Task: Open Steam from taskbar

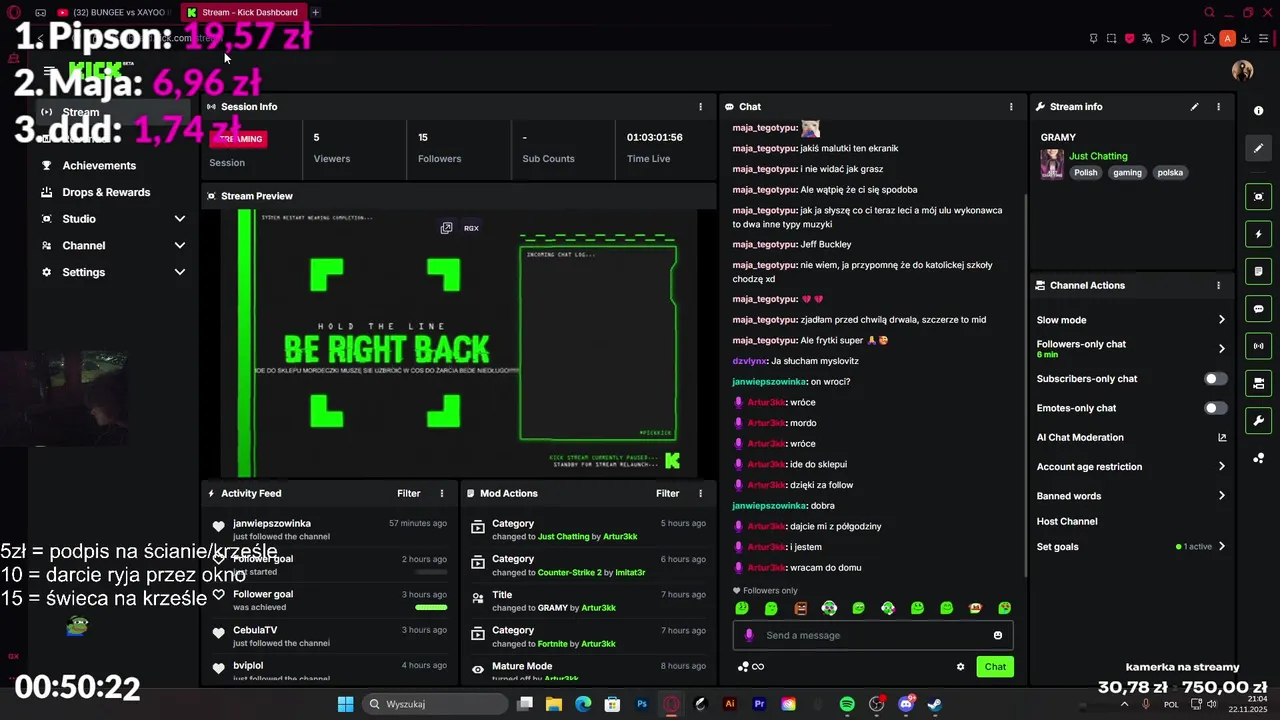Action: [x=935, y=704]
